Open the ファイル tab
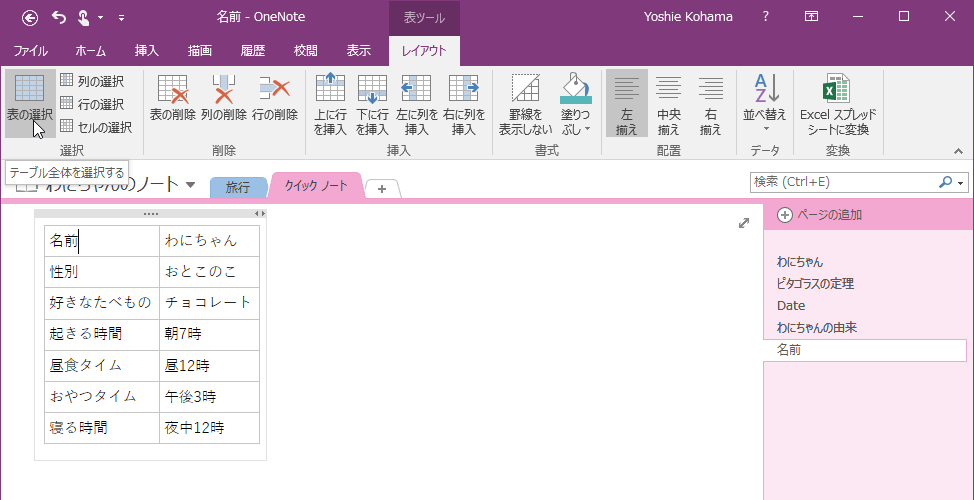Image resolution: width=974 pixels, height=500 pixels. 31,51
